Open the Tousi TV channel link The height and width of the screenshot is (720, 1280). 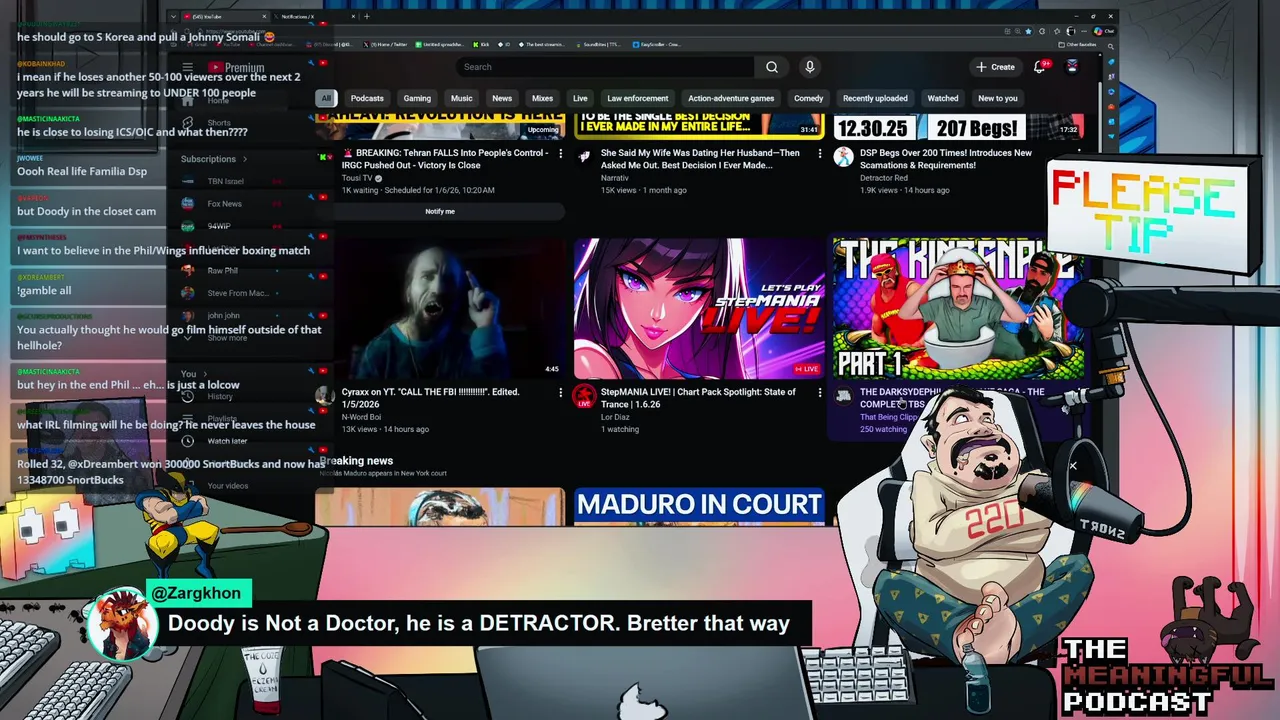click(x=356, y=178)
